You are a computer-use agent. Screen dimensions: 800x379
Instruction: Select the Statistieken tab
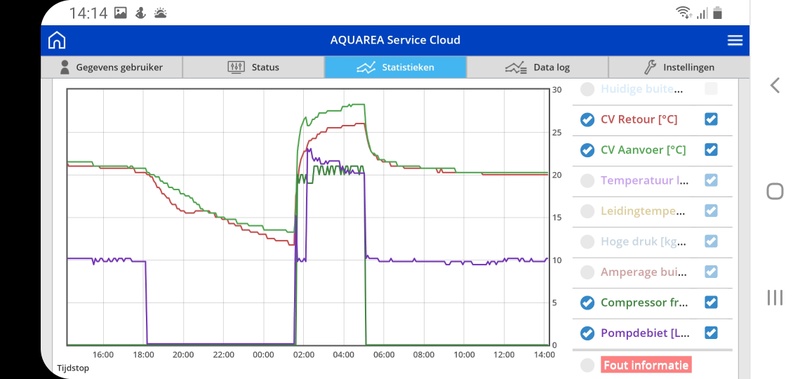395,67
